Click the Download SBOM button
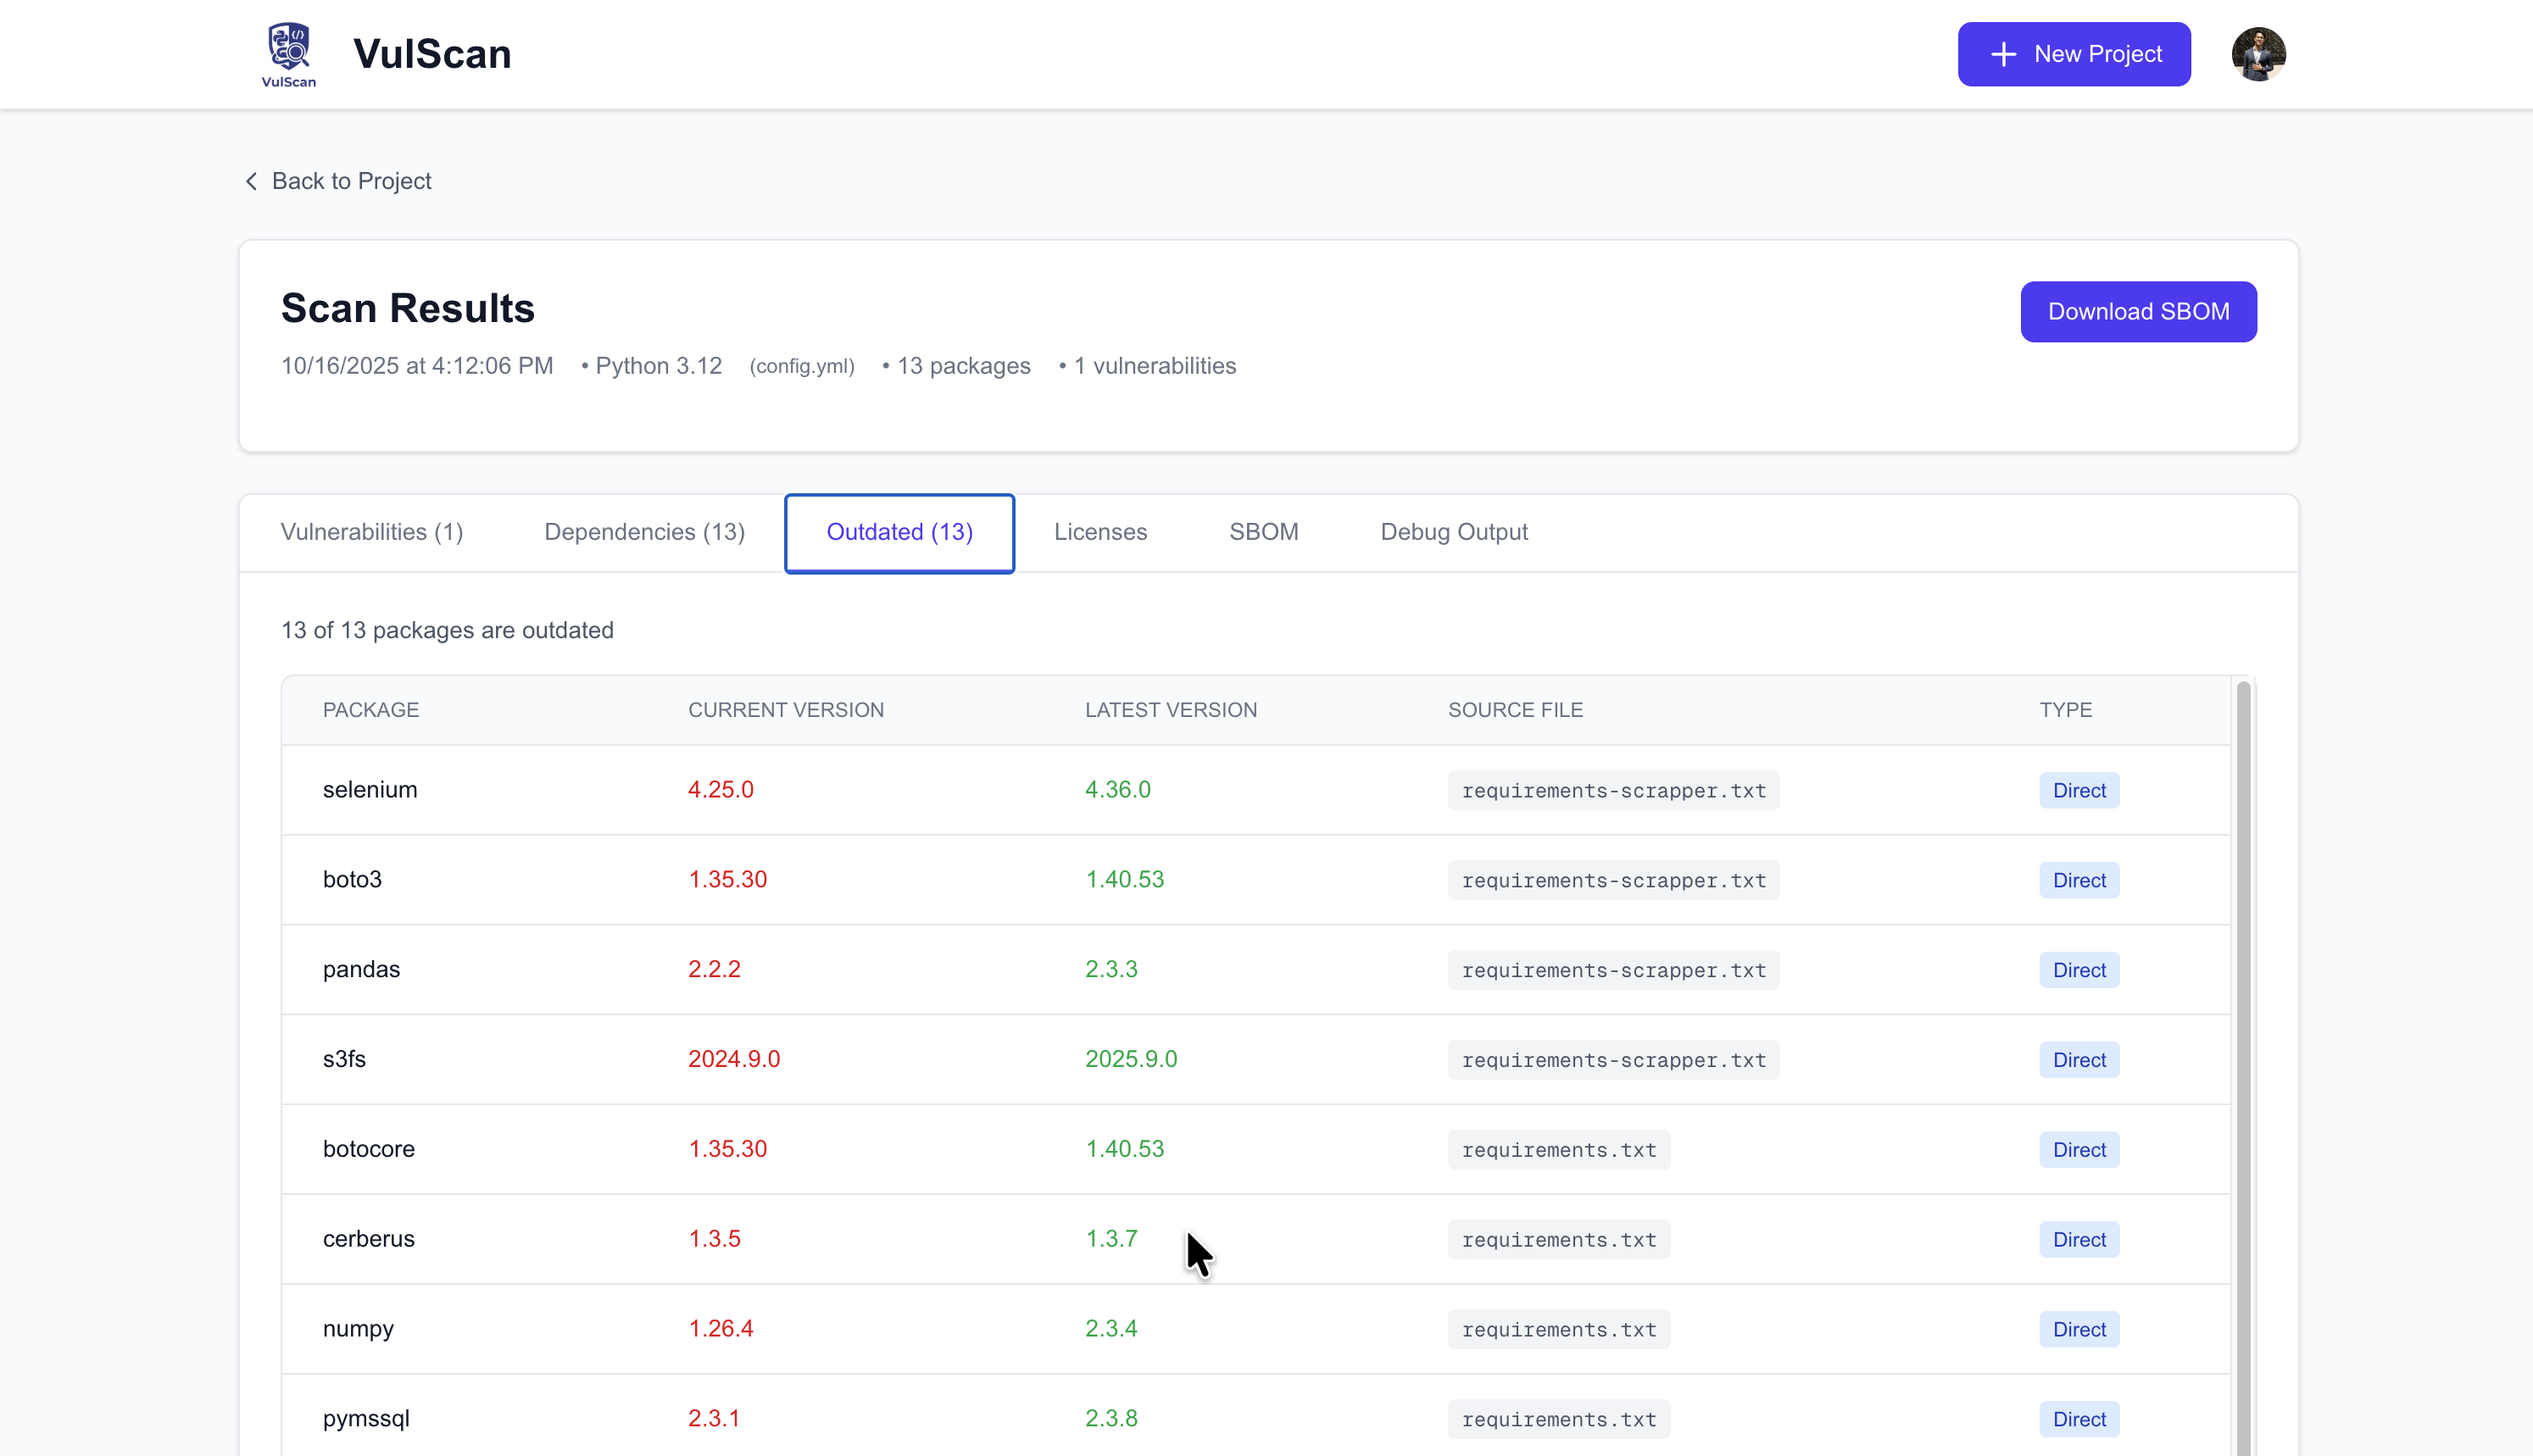 pyautogui.click(x=2137, y=311)
